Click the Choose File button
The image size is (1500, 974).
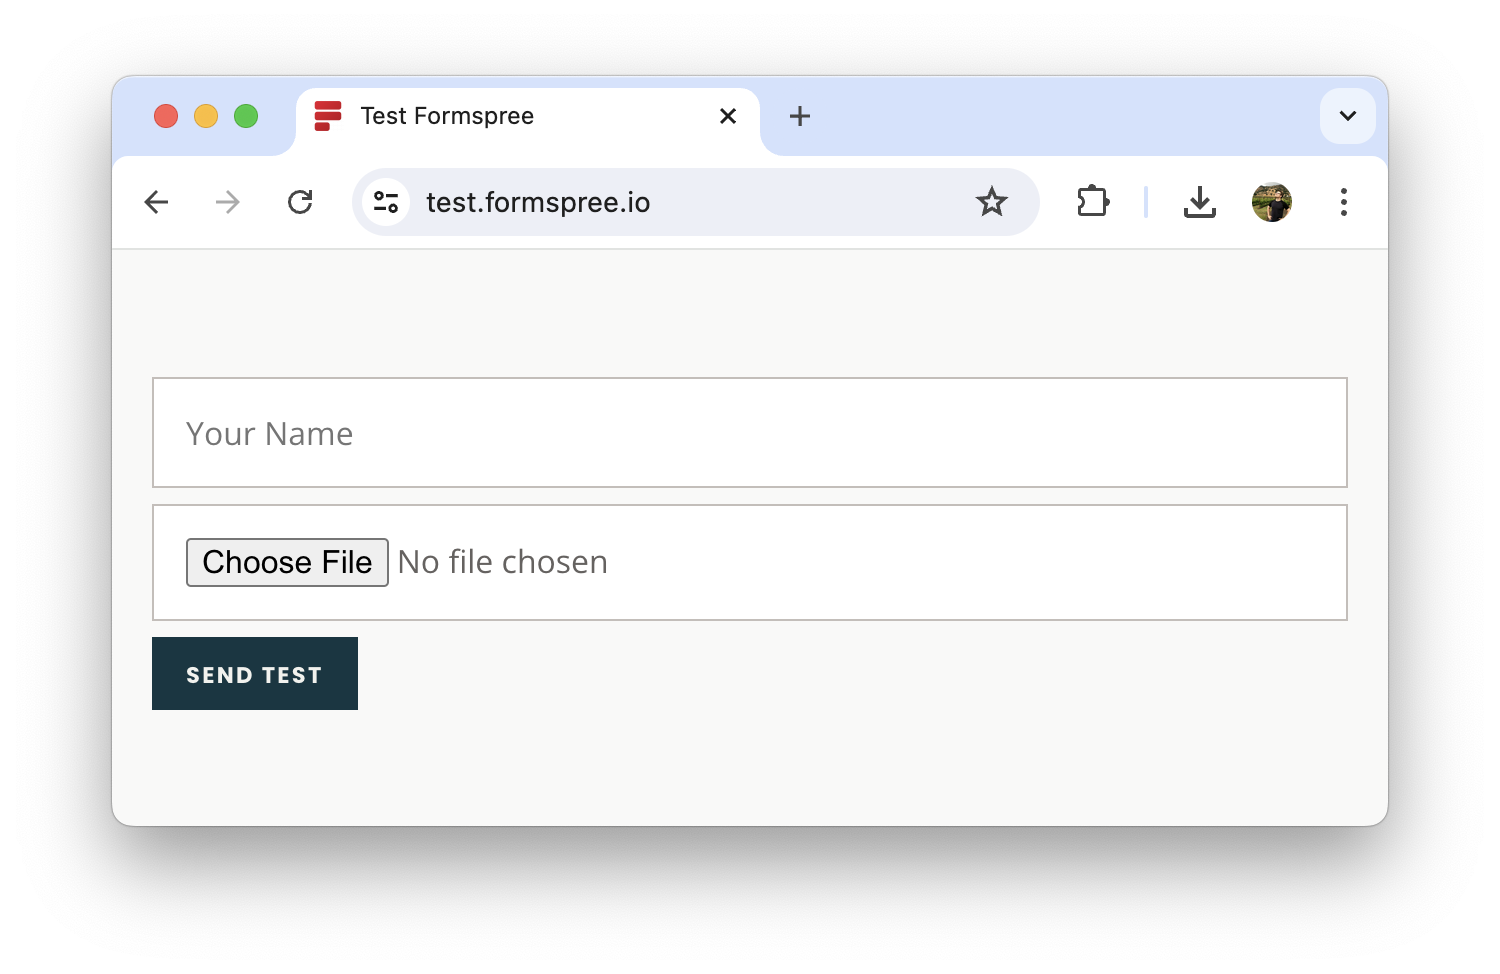coord(287,562)
